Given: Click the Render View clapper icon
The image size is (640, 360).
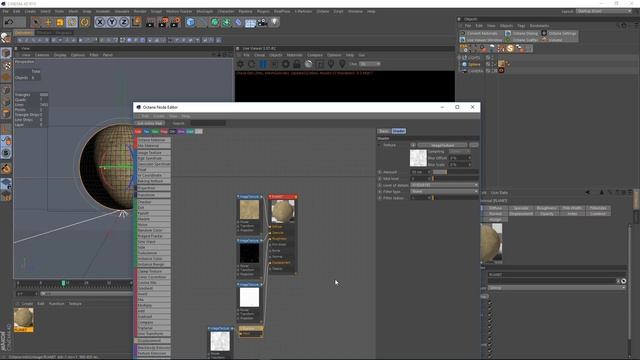Looking at the screenshot, I should (x=150, y=22).
